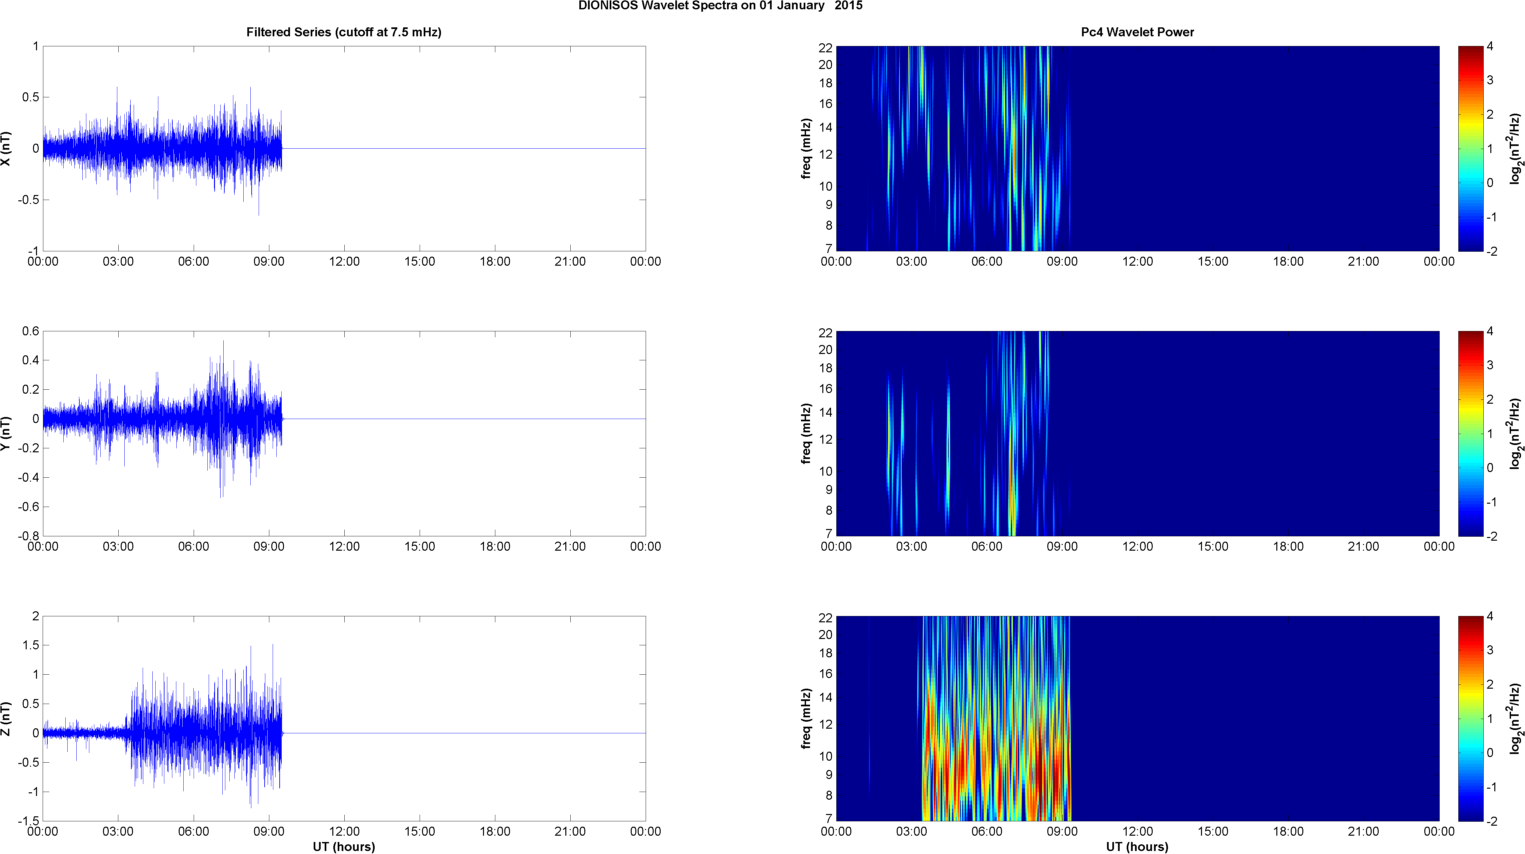
Task: Select the 'Y (nT)' axis label
Action: 6,434
